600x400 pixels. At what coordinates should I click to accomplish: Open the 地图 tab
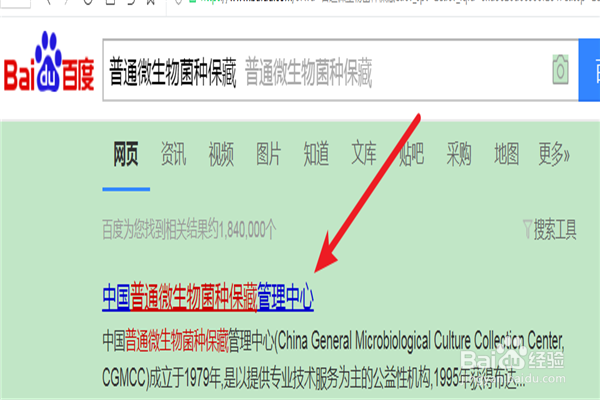pos(507,154)
